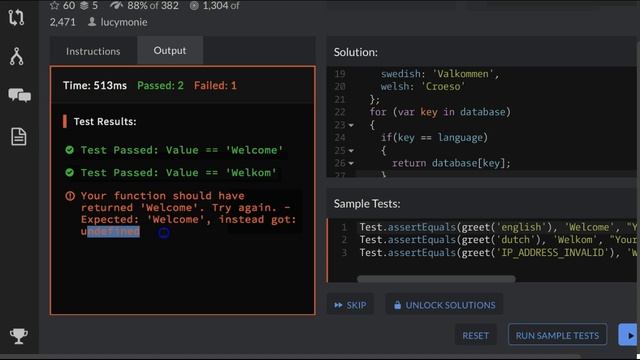The height and width of the screenshot is (360, 640).
Task: Click the author user icon beside lucymonie
Action: (x=92, y=22)
